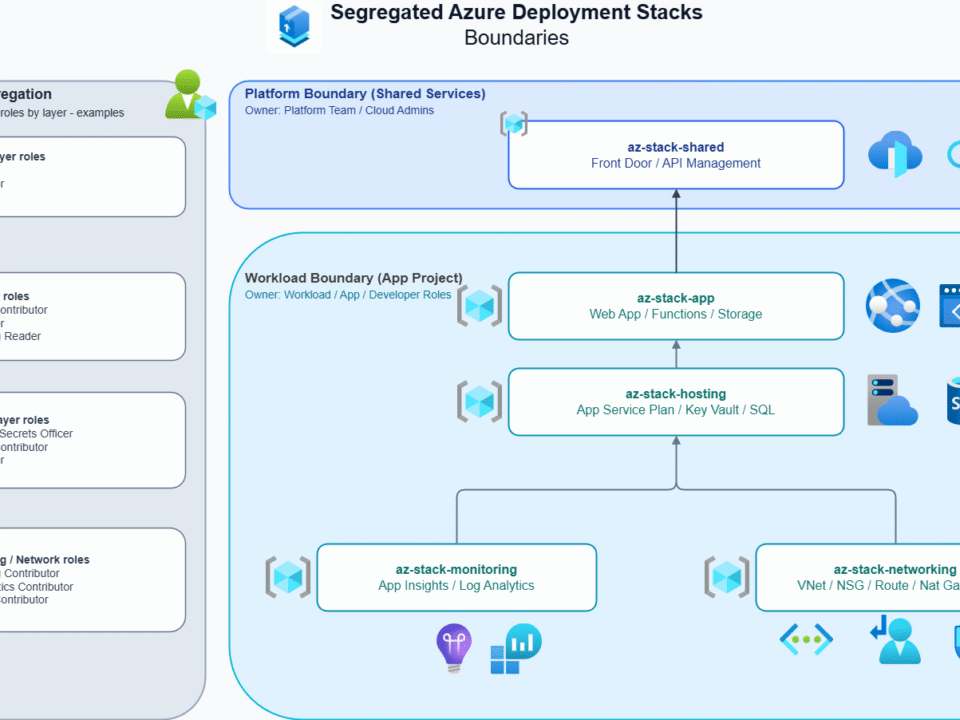The height and width of the screenshot is (720, 960).
Task: Select the stack cube icon beside az-stack-monitoring
Action: [x=288, y=577]
